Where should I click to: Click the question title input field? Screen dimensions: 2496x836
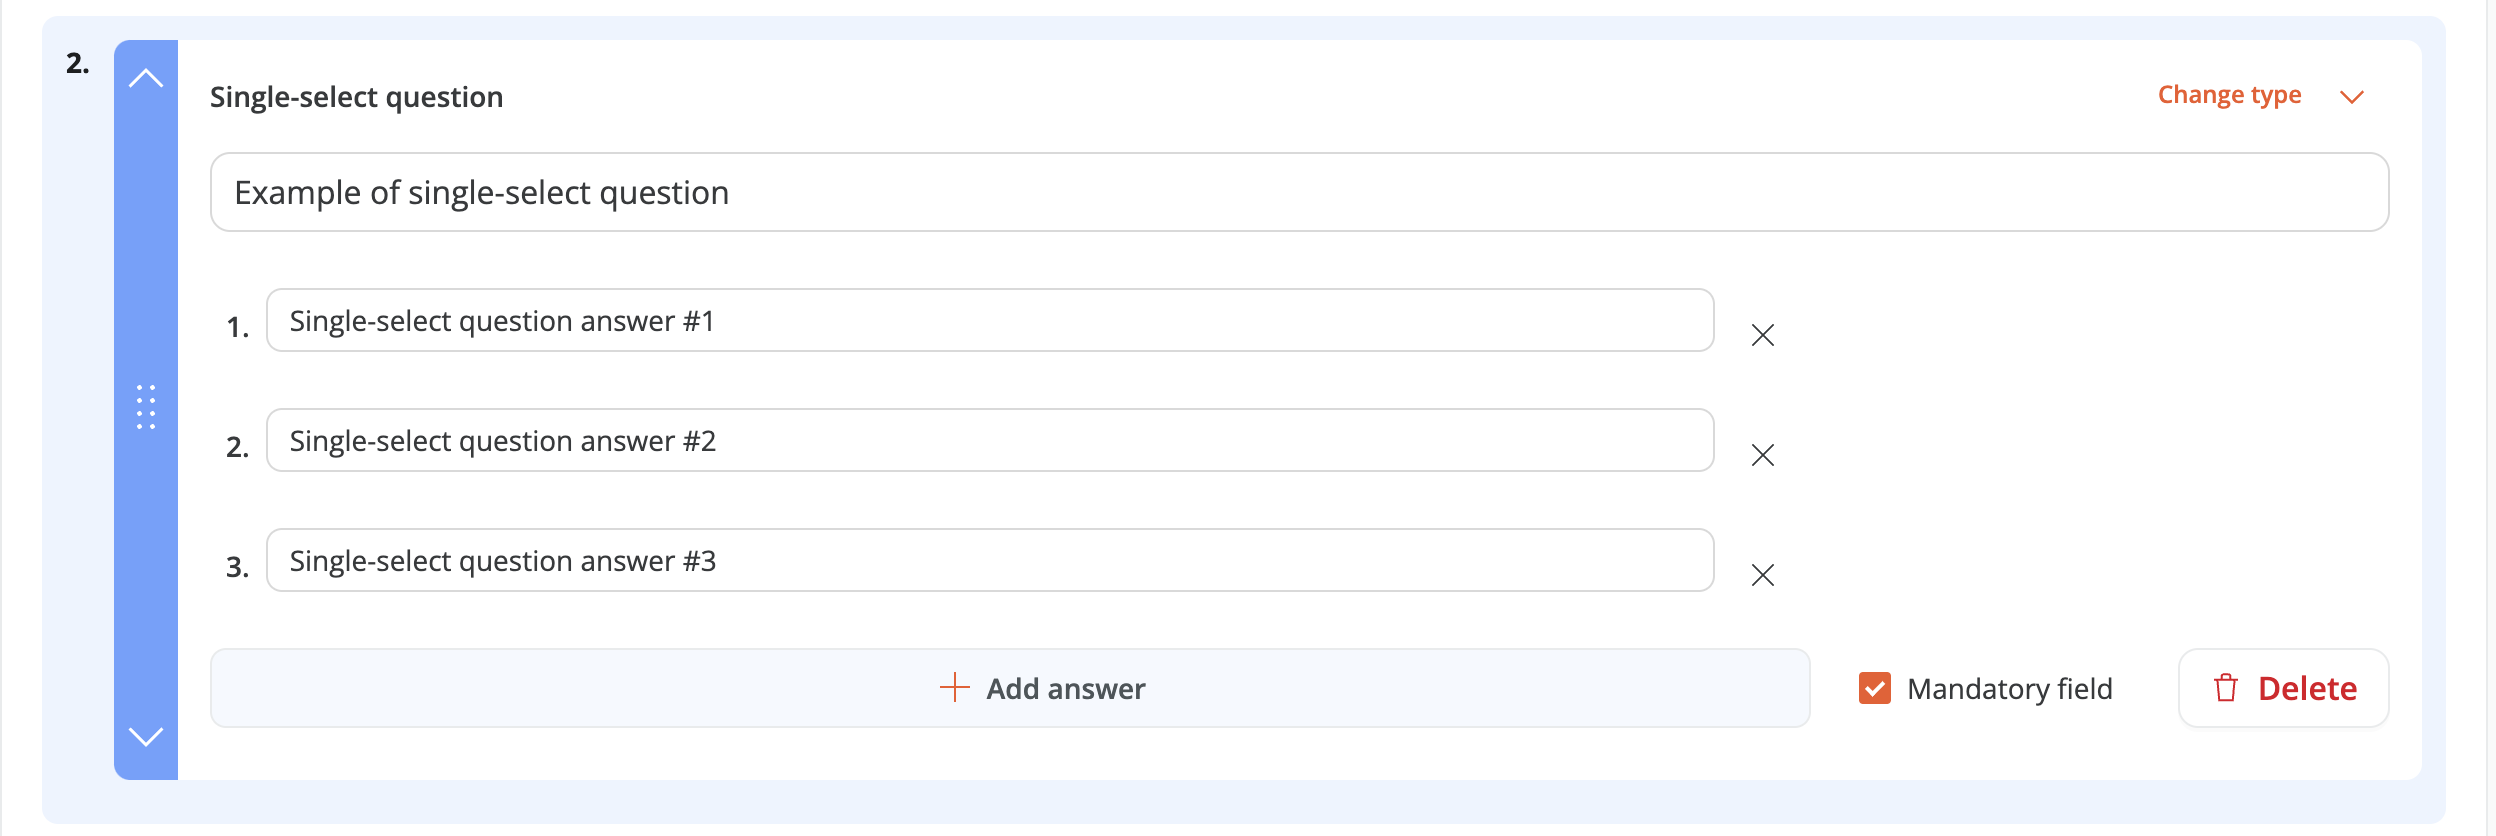1300,192
